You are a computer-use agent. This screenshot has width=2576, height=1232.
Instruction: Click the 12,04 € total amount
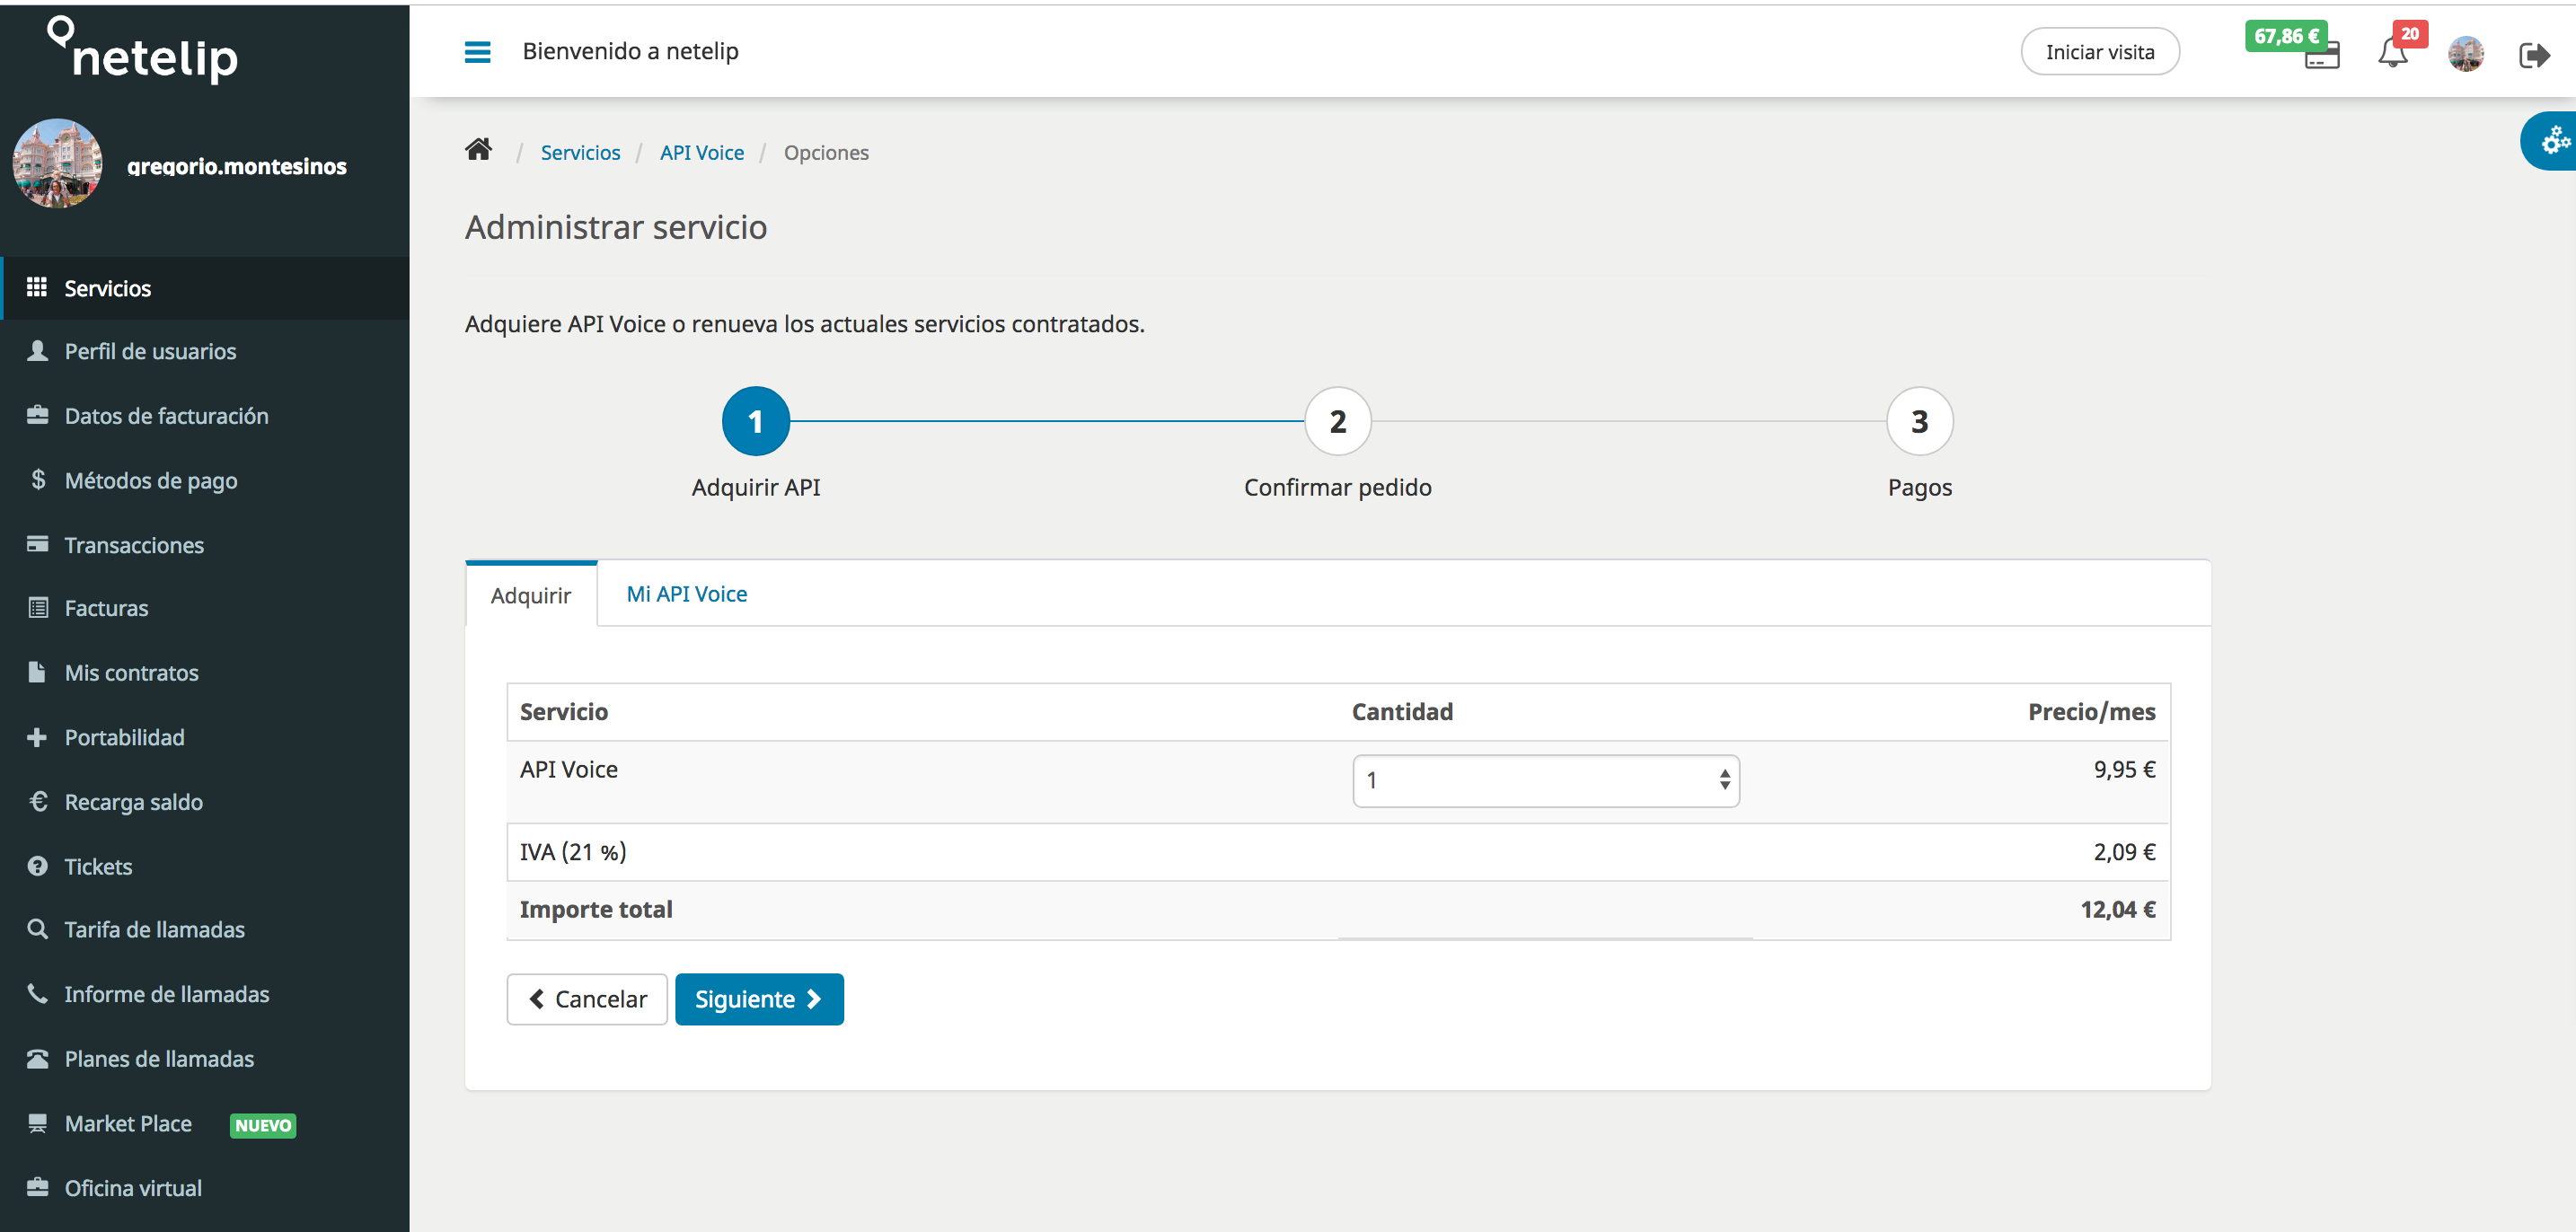pos(2118,909)
